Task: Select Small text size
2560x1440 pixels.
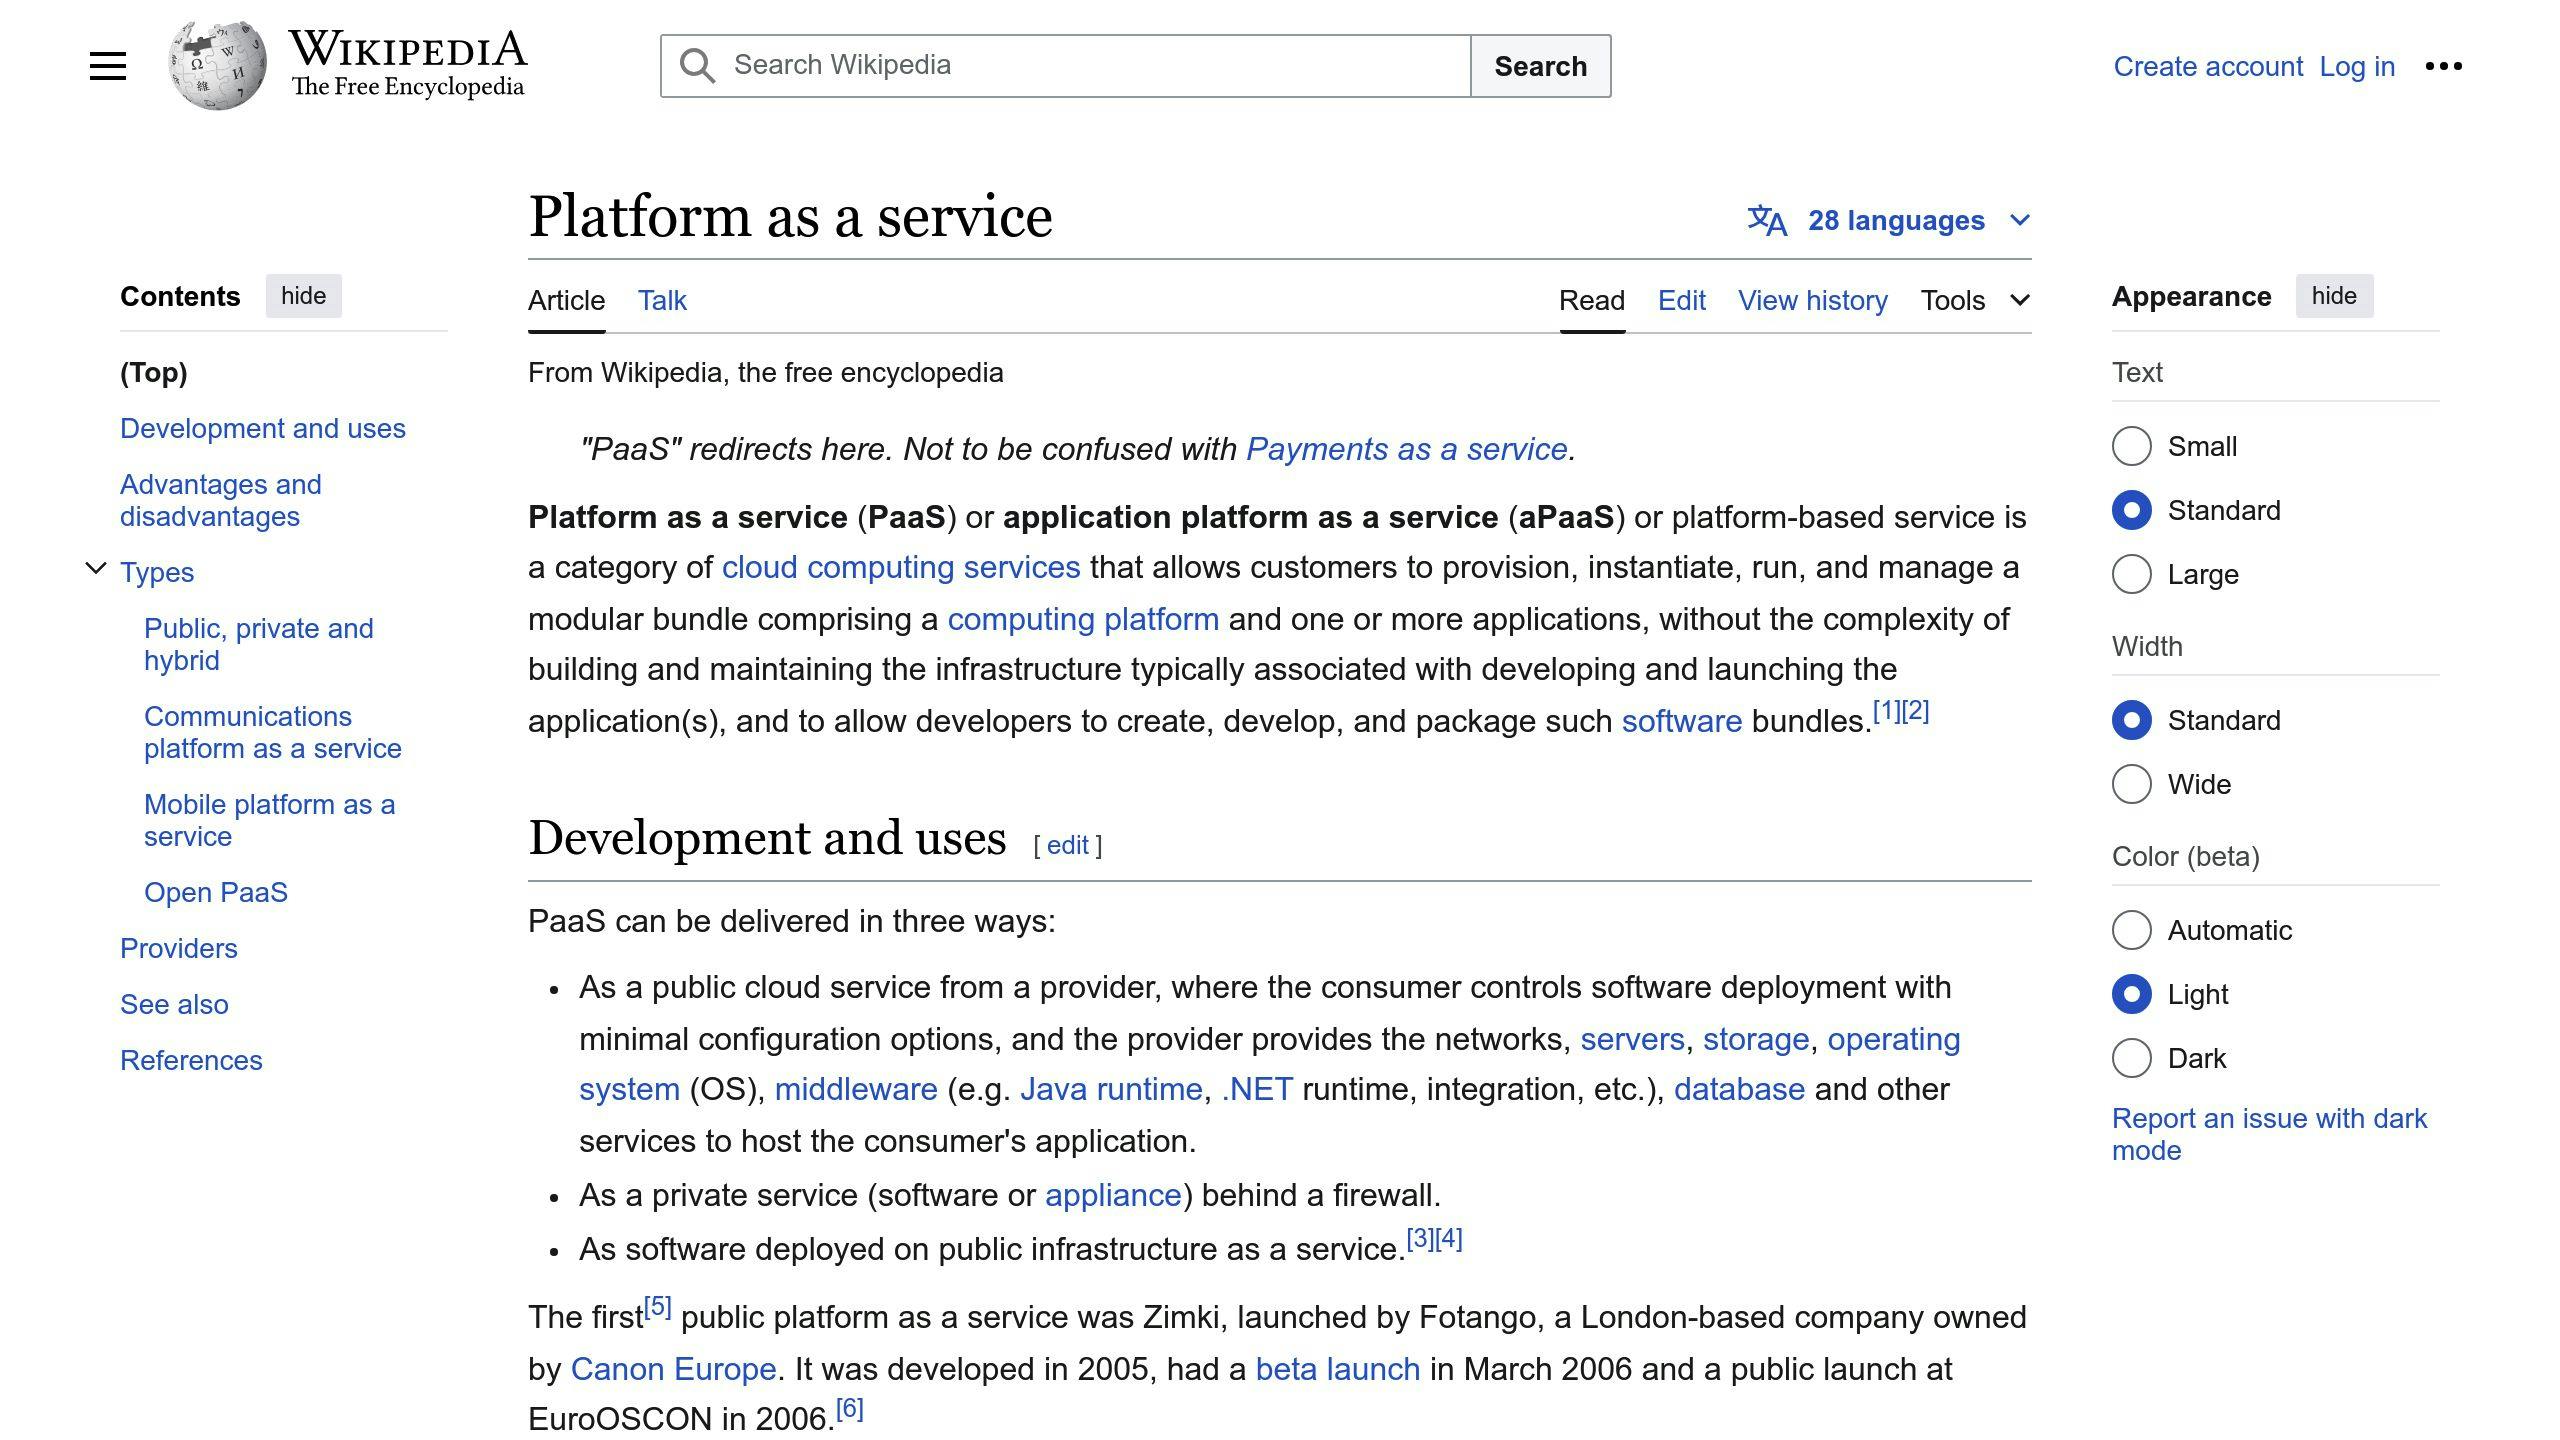Action: tap(2131, 446)
